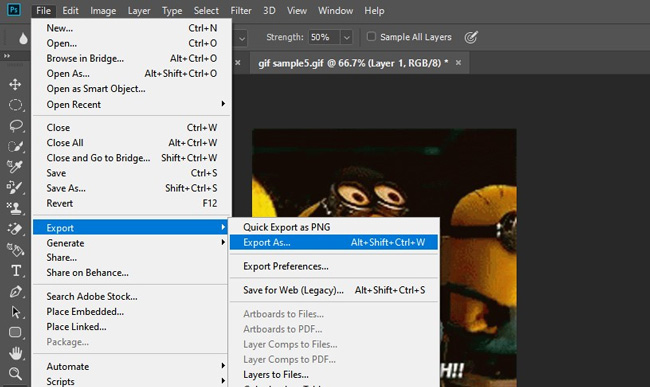Select the Quick Selection tool
The image size is (650, 387).
pos(15,146)
